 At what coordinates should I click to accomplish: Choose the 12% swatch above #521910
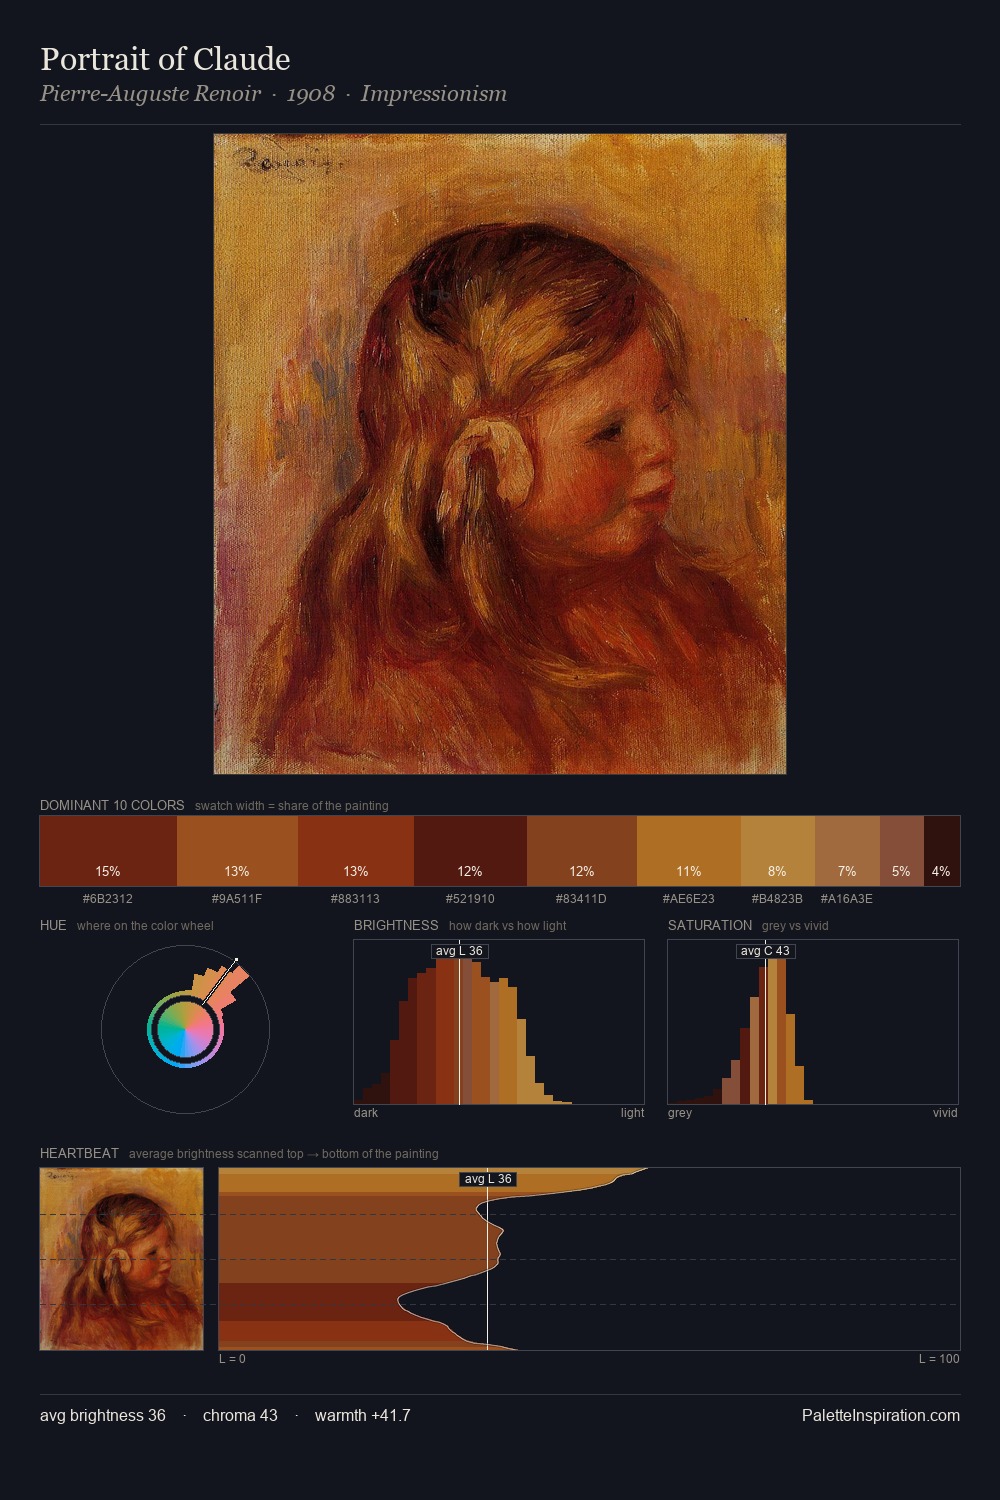(x=470, y=851)
